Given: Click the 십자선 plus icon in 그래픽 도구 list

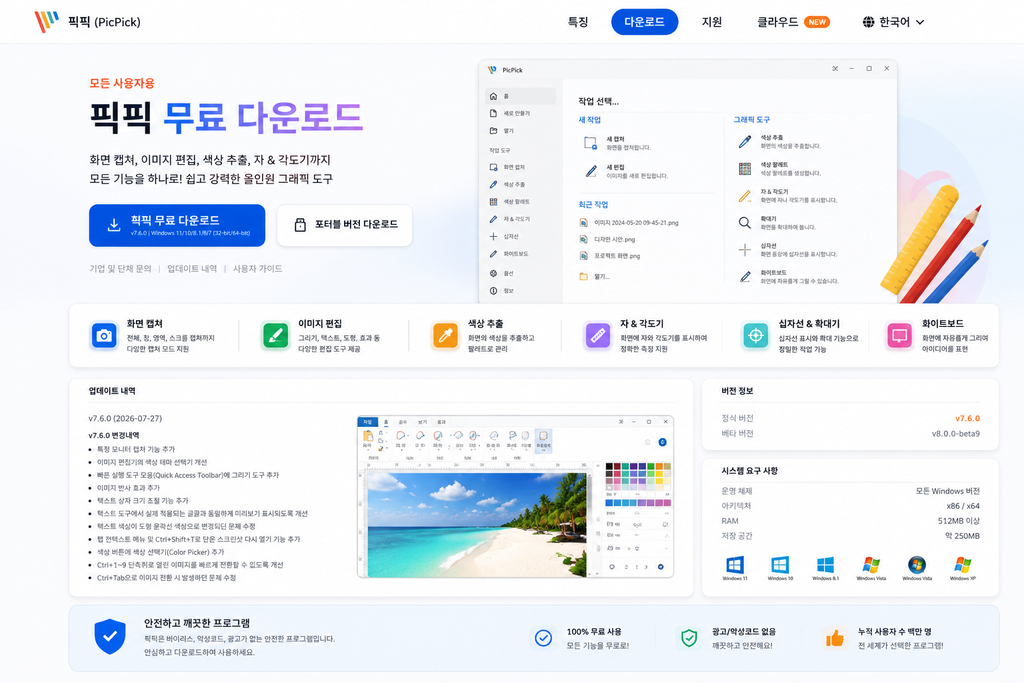Looking at the screenshot, I should point(744,249).
